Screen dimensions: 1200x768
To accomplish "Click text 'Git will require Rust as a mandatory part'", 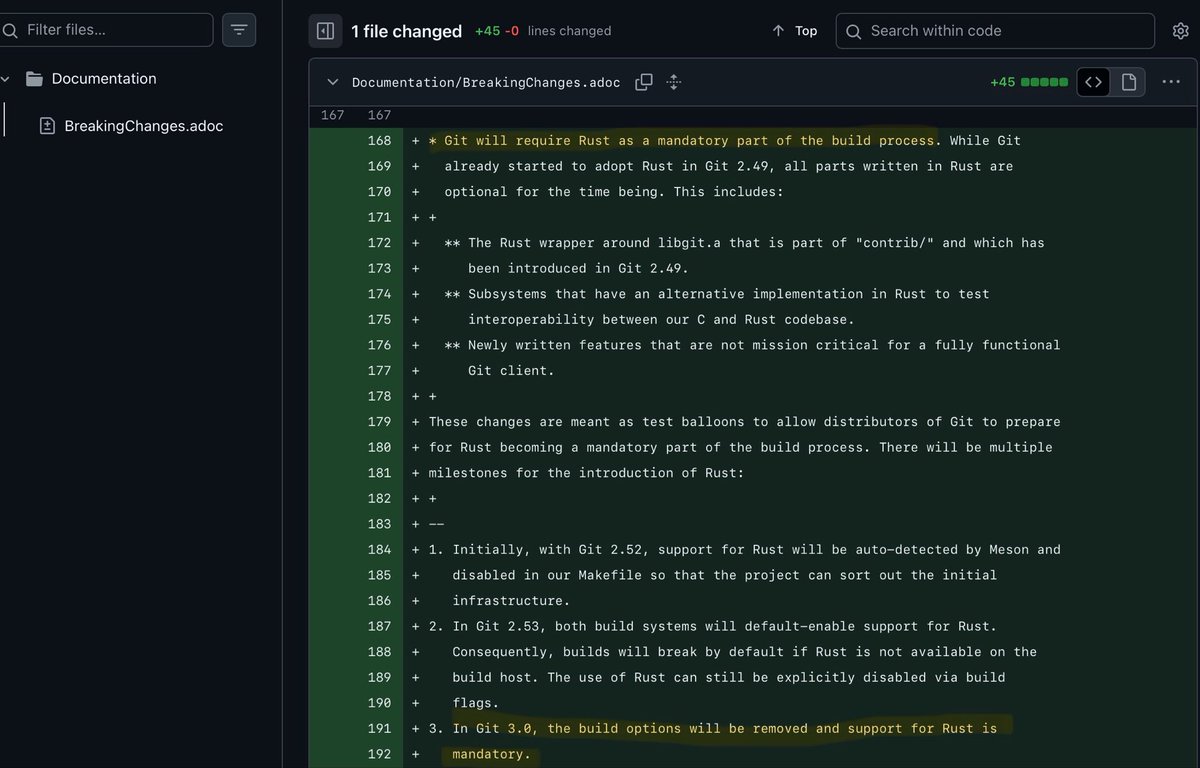I will [x=603, y=141].
